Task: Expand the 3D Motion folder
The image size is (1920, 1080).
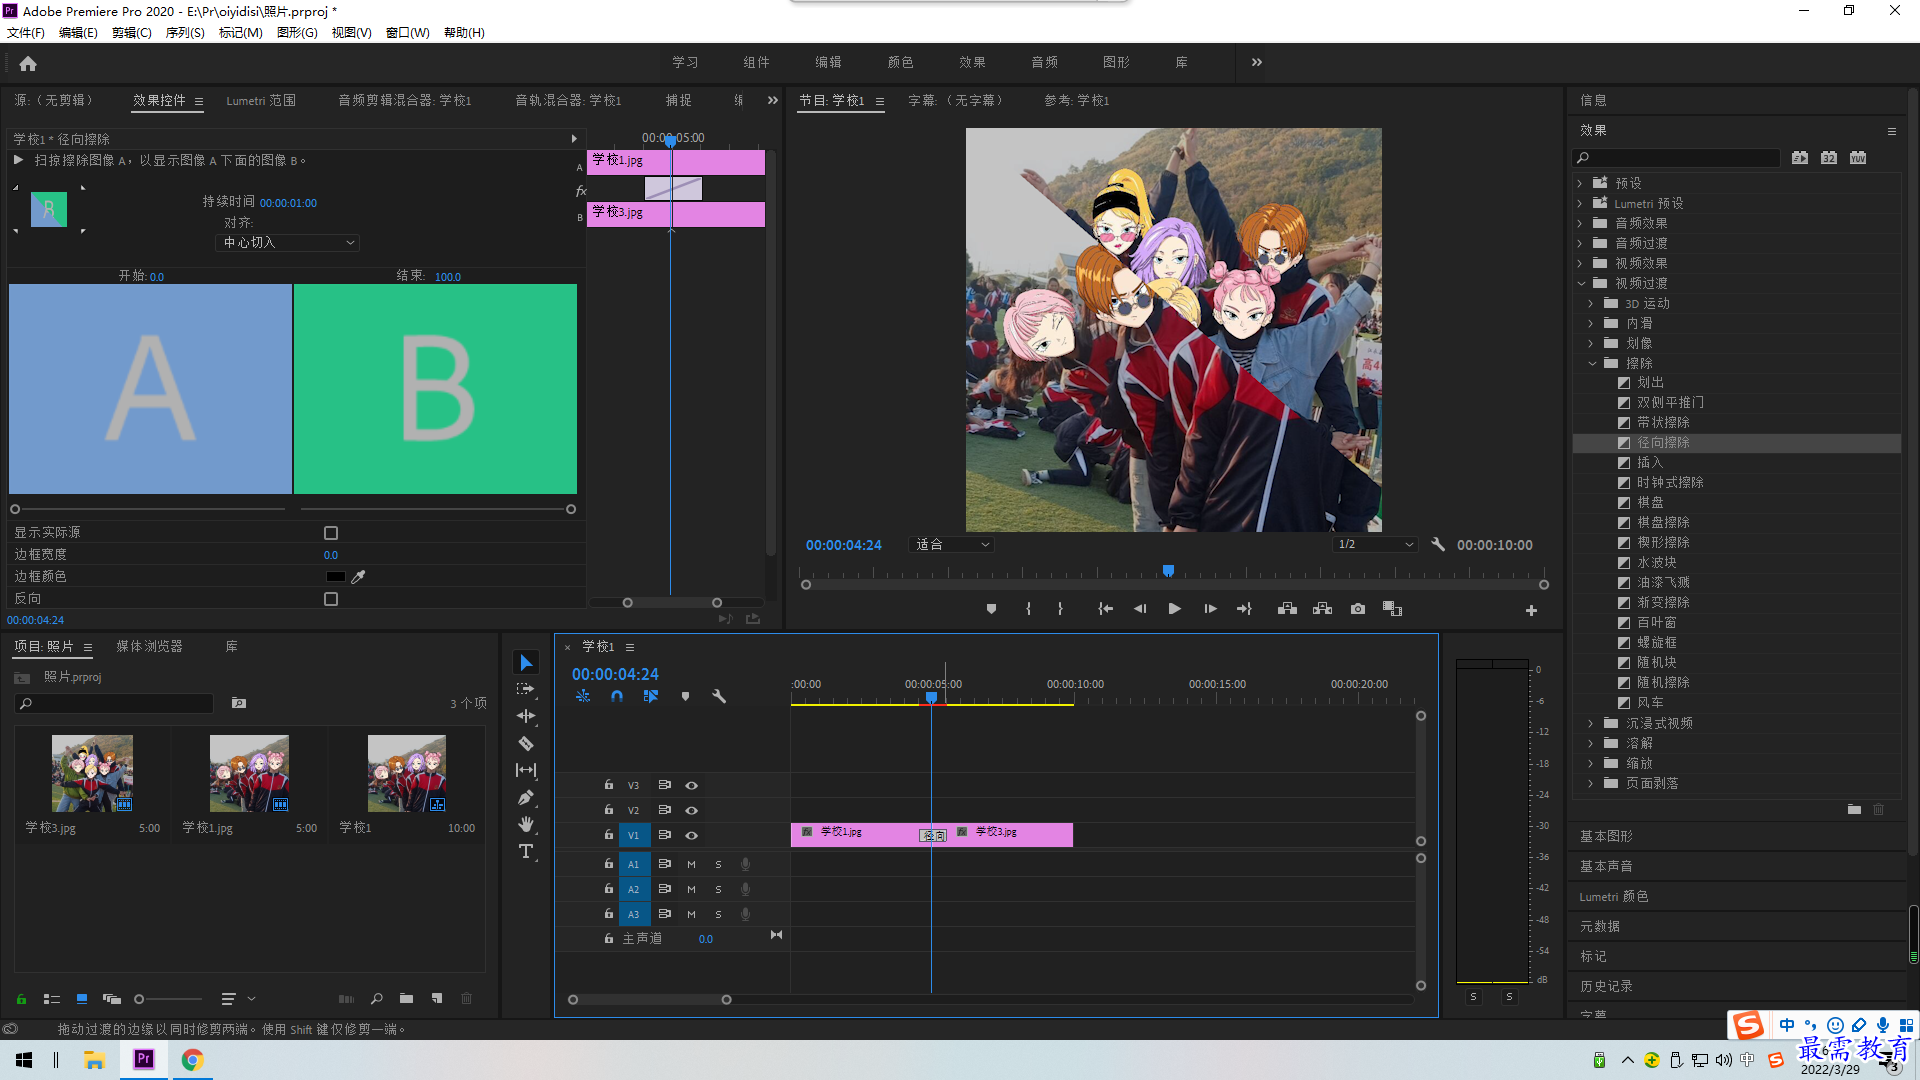Action: (x=1591, y=304)
